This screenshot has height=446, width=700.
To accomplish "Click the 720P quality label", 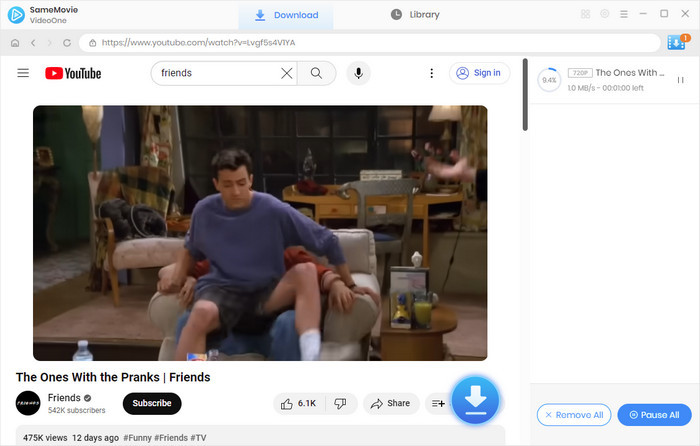I will coord(580,73).
